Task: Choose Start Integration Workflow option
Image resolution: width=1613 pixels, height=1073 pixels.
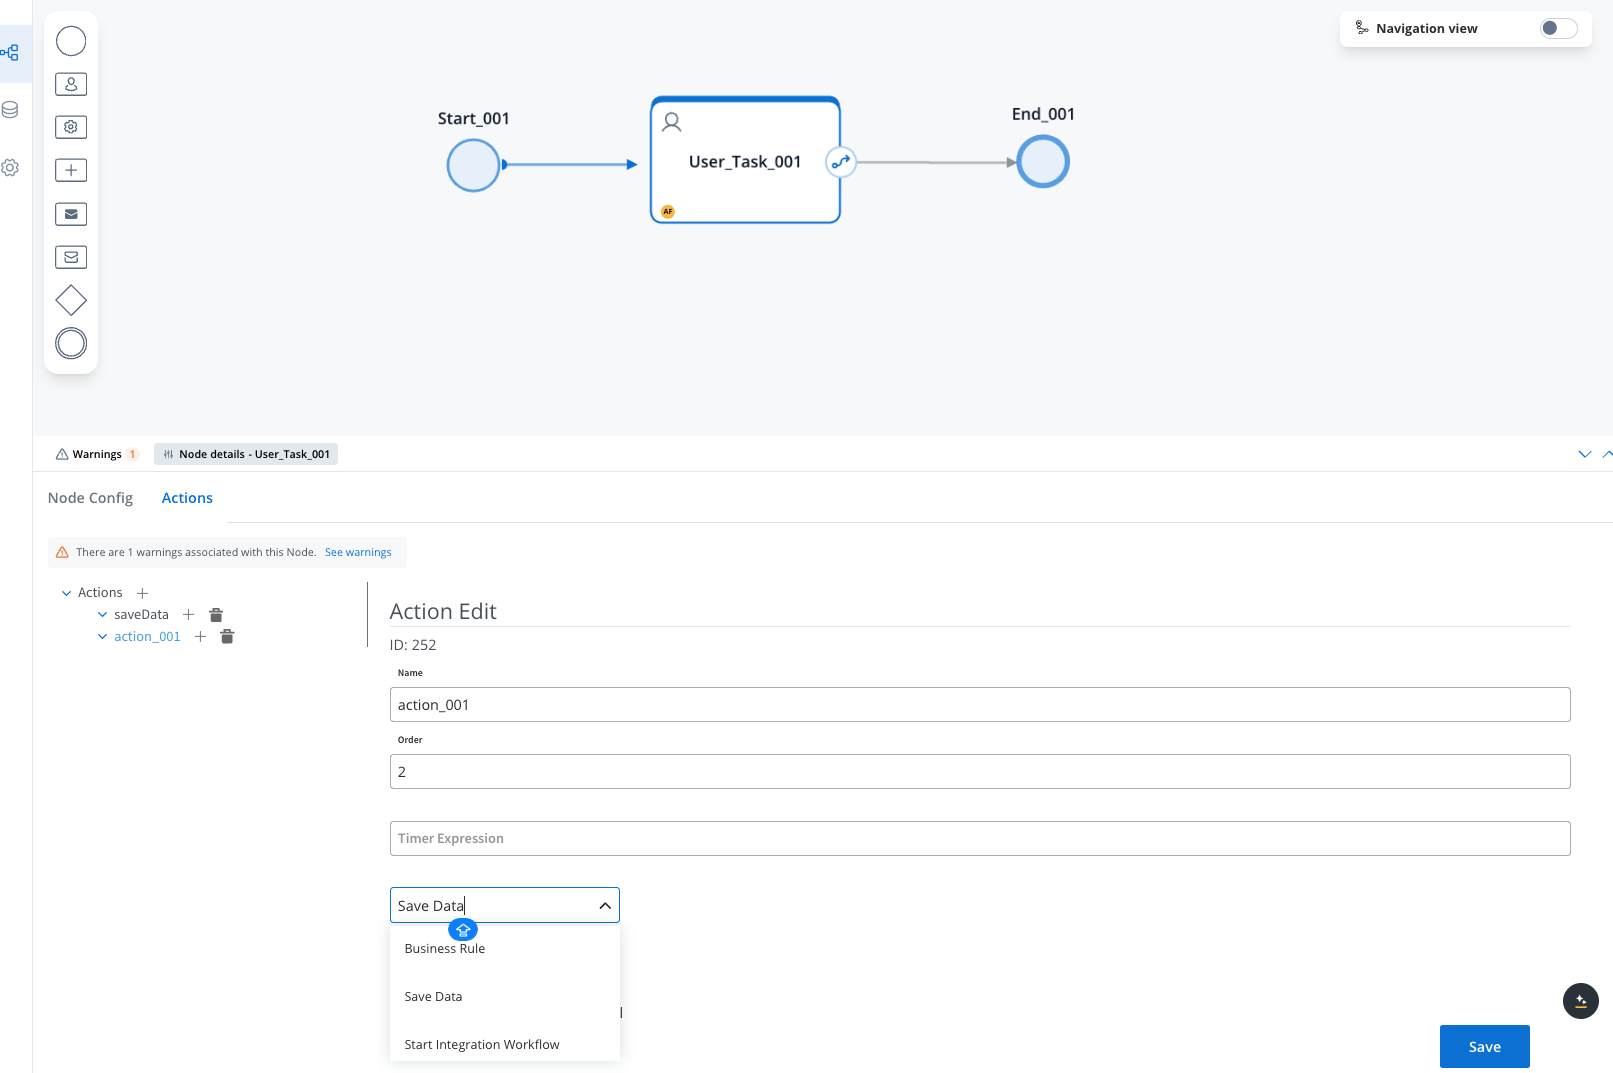Action: point(505,1045)
